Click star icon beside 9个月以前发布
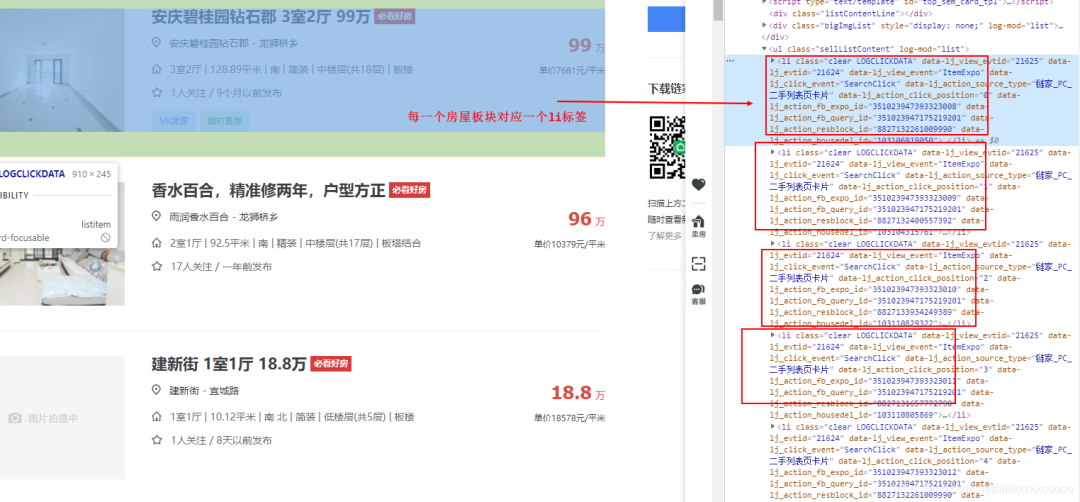Screen dimensions: 1080x502 click(x=156, y=92)
